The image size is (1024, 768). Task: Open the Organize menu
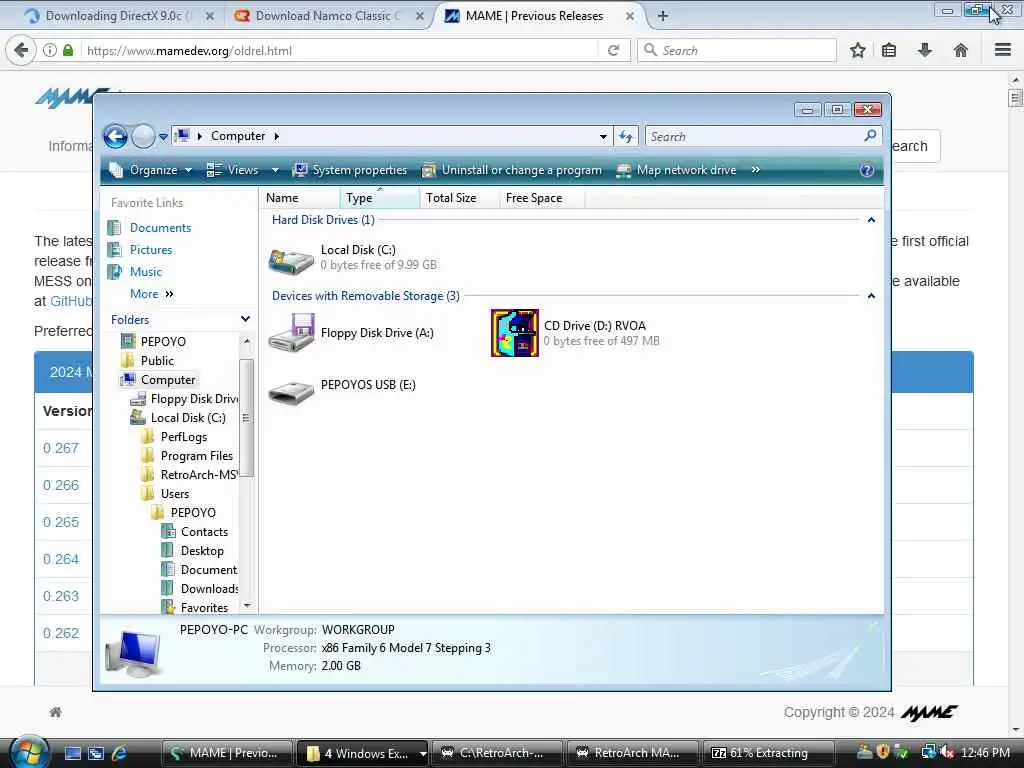tap(151, 170)
